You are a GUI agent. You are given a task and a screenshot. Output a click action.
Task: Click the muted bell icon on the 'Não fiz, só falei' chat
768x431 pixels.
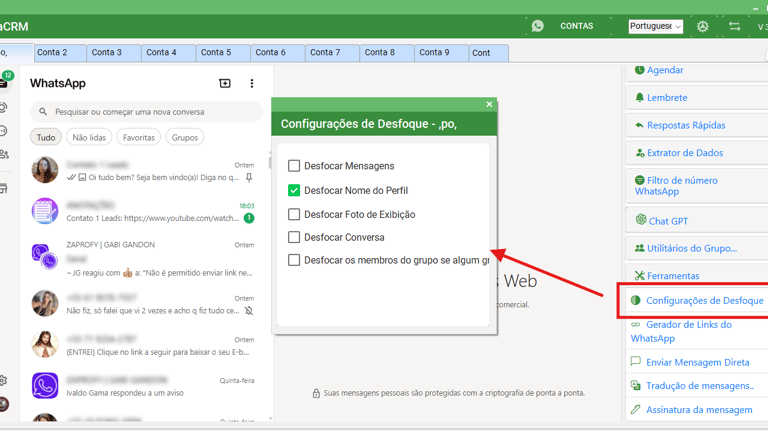(x=249, y=311)
